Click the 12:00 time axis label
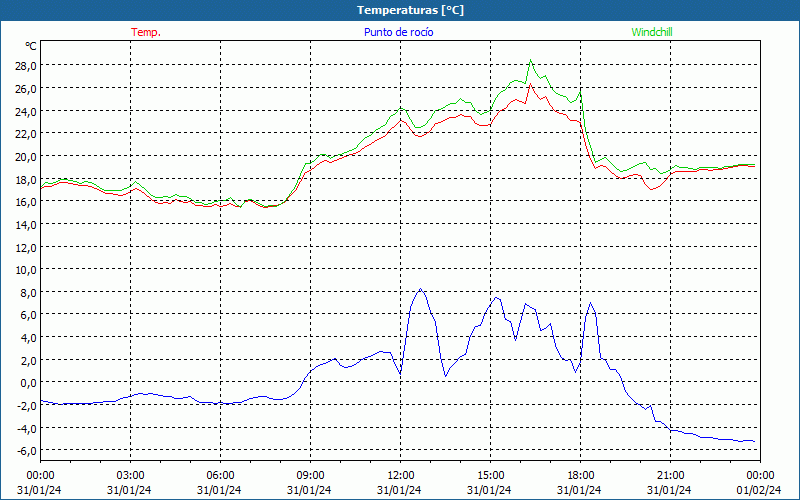Image resolution: width=800 pixels, height=500 pixels. tap(401, 475)
